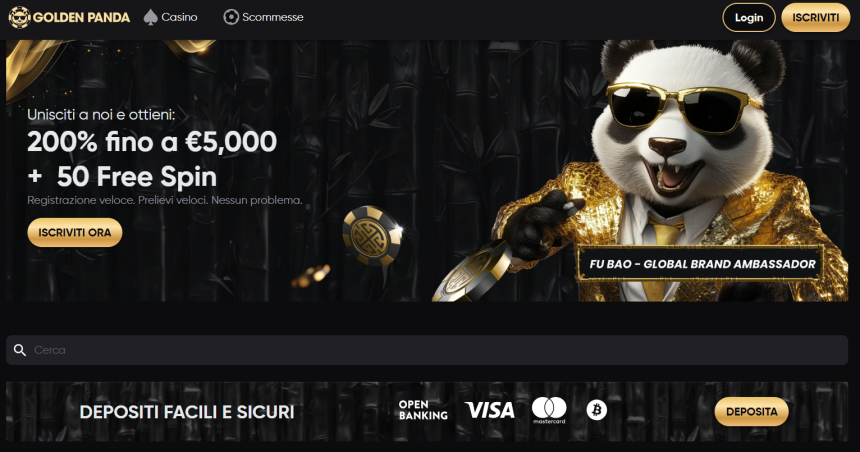
Task: Click the Fu Bao brand ambassador label
Action: (702, 264)
